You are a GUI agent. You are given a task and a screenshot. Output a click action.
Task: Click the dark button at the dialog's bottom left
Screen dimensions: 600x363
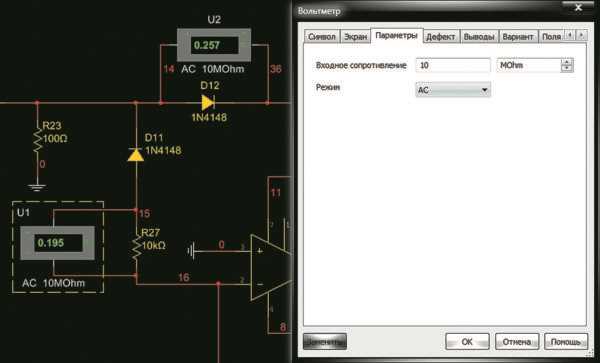(x=324, y=342)
